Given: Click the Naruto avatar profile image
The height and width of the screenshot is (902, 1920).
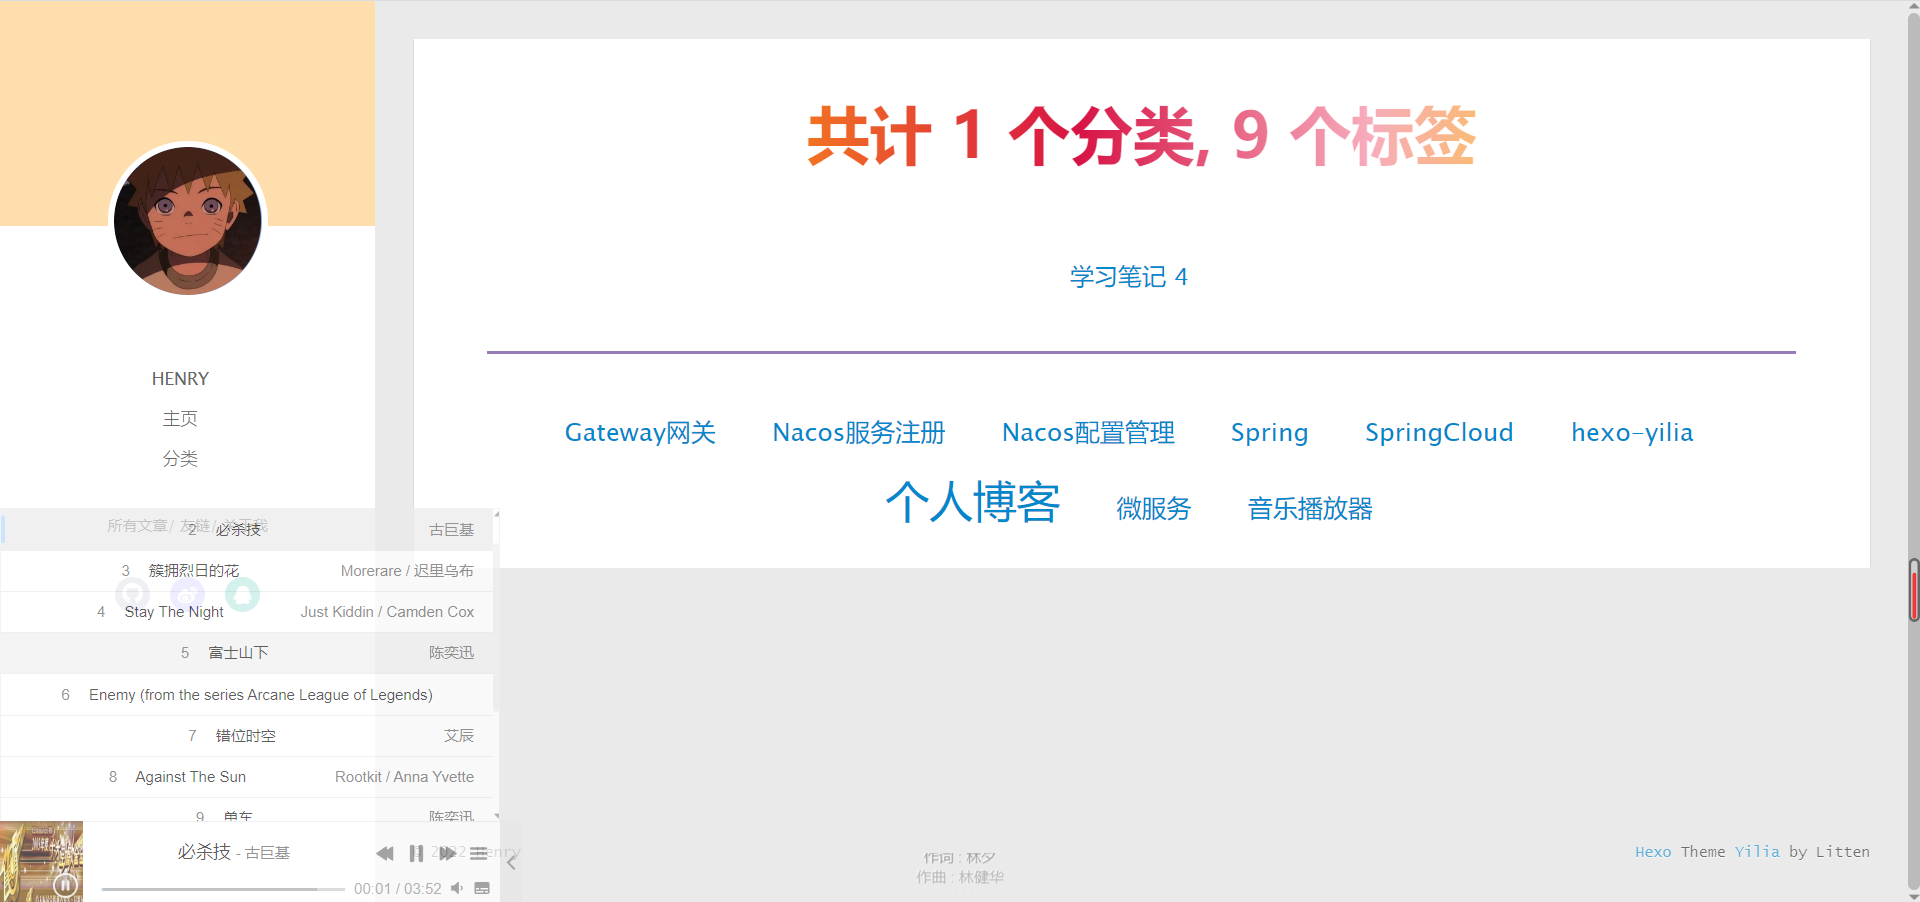Looking at the screenshot, I should pyautogui.click(x=188, y=221).
